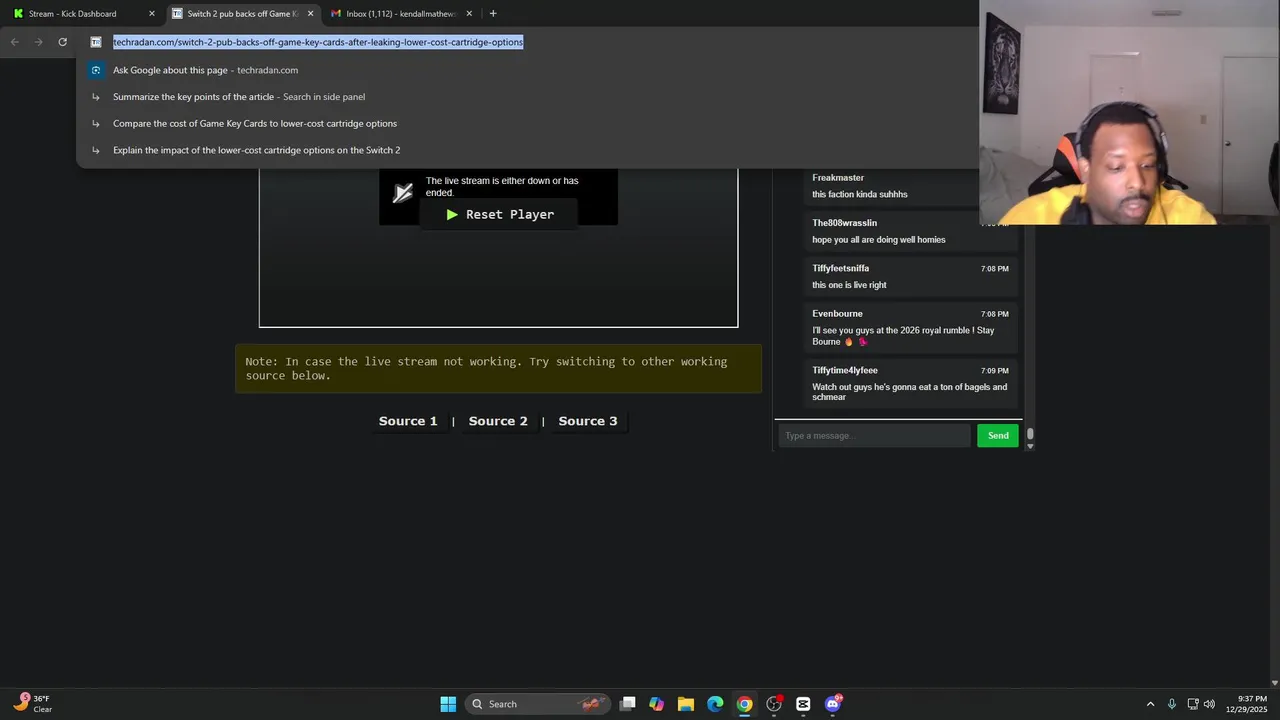Click username Evenbourne in chat

point(837,313)
